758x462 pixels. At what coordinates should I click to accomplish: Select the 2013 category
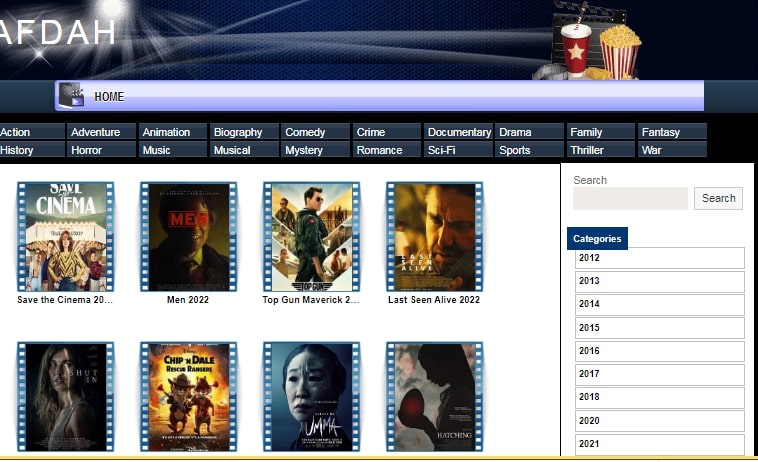(x=660, y=281)
